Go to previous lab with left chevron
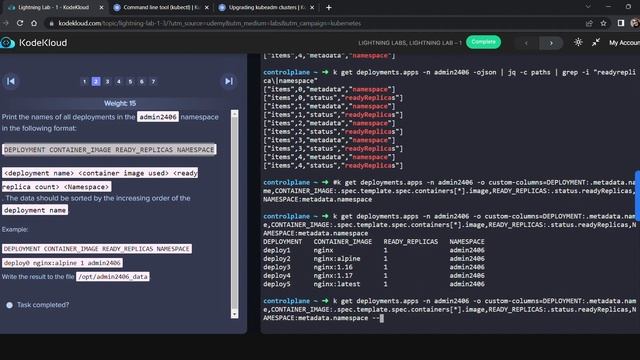Viewport: 640px width, 360px height. pyautogui.click(x=526, y=43)
